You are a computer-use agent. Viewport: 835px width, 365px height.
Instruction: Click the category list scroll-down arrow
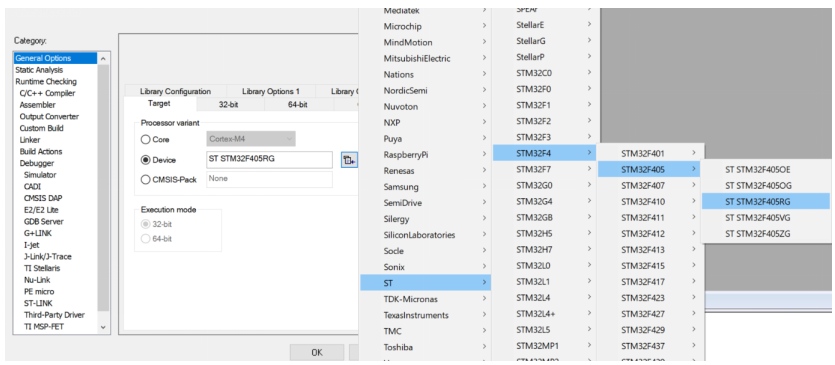103,327
